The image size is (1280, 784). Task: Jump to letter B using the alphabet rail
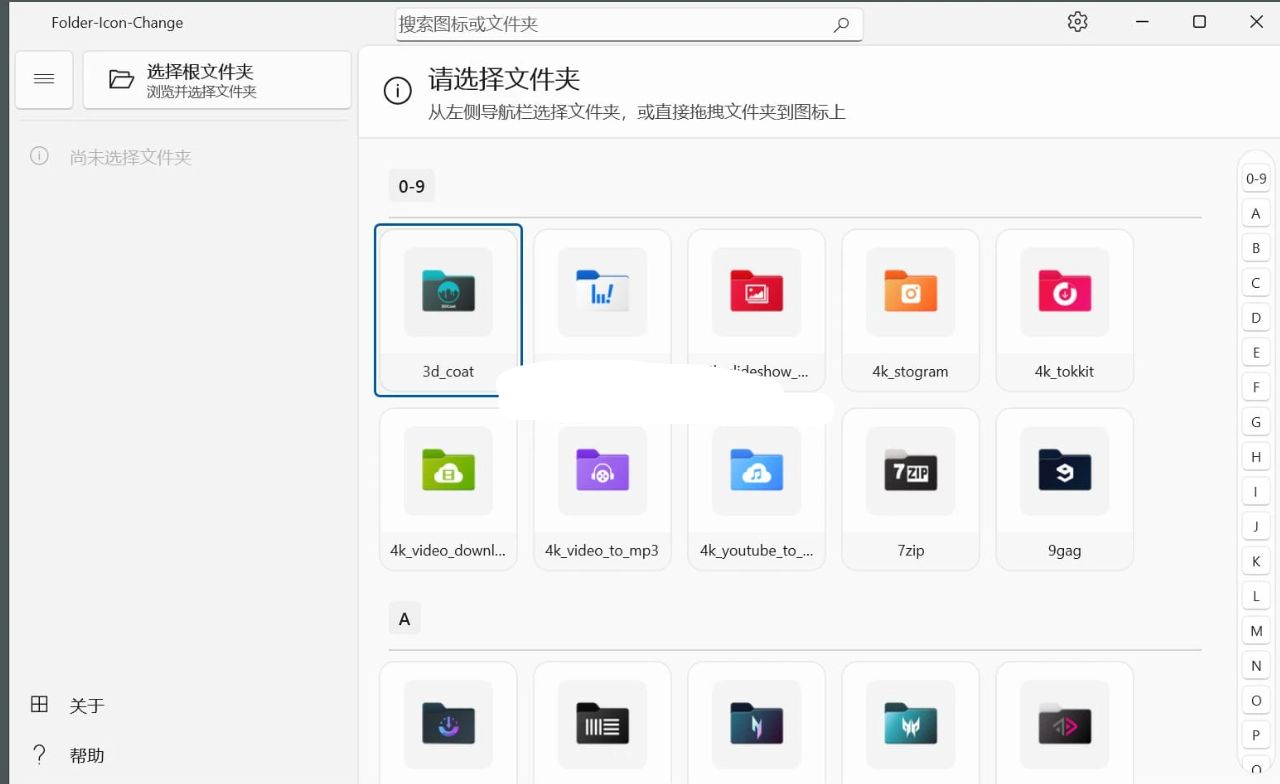tap(1255, 247)
